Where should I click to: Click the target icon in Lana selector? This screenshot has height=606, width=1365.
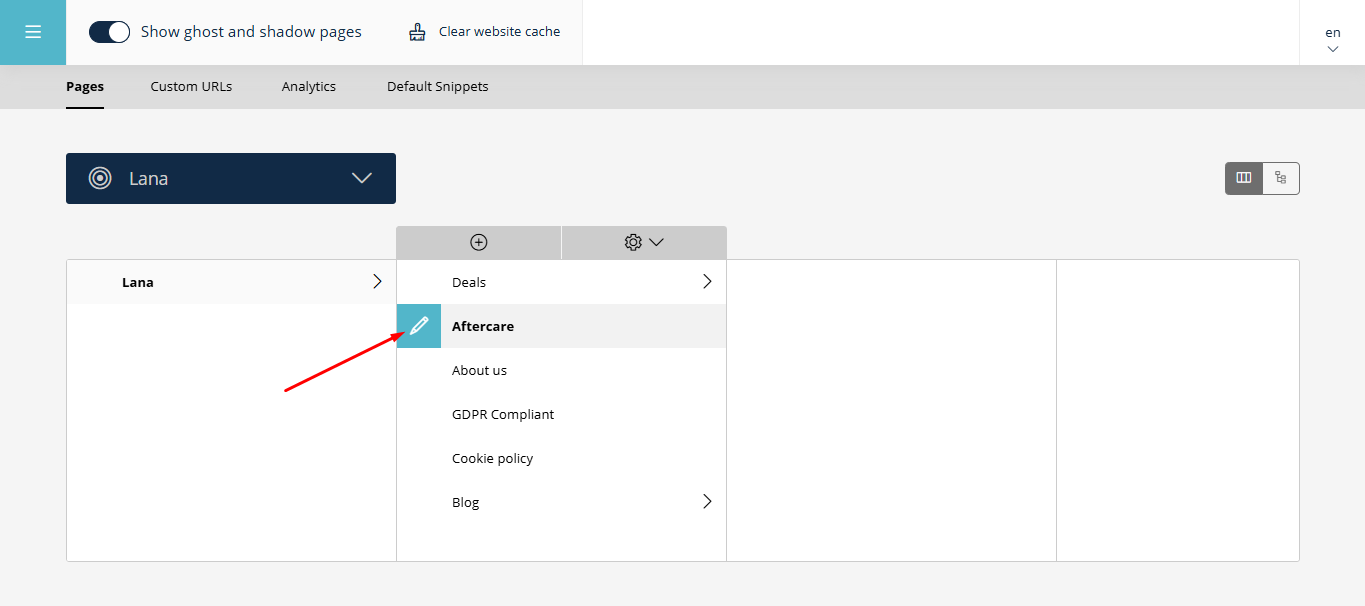click(x=100, y=178)
